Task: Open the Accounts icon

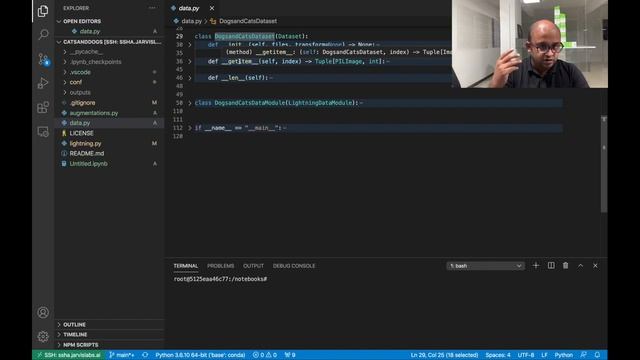Action: point(43,313)
